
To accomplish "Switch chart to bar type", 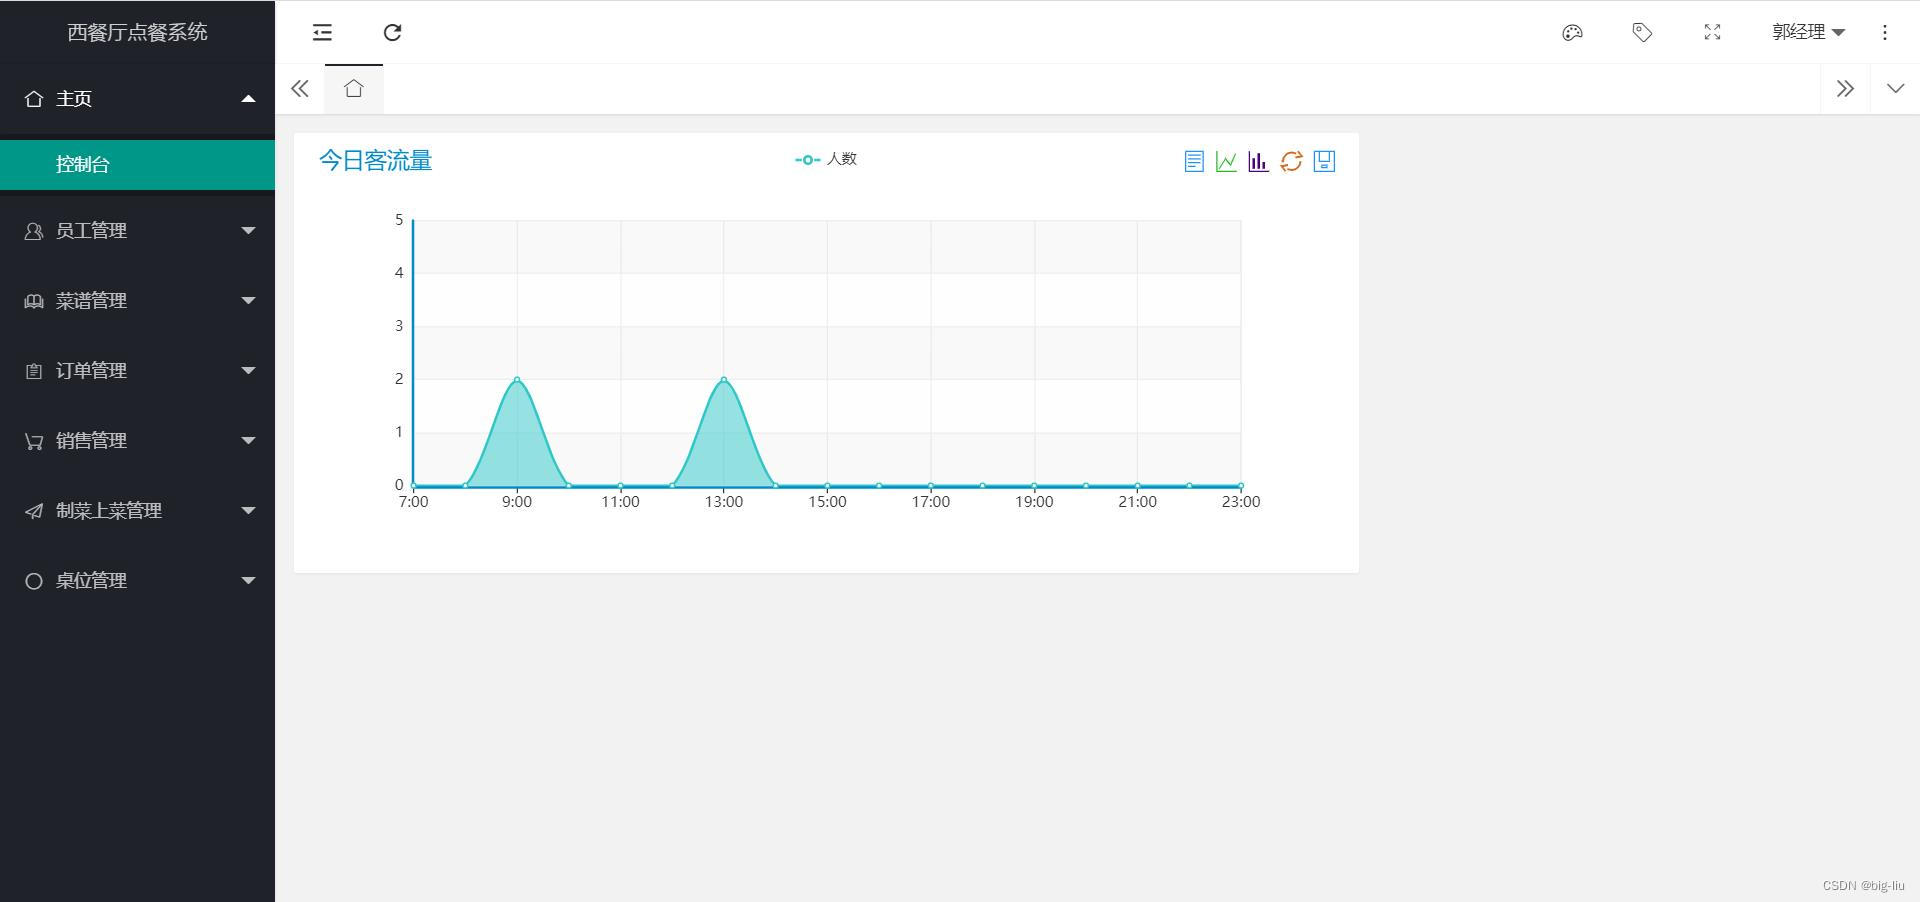I will (1258, 161).
